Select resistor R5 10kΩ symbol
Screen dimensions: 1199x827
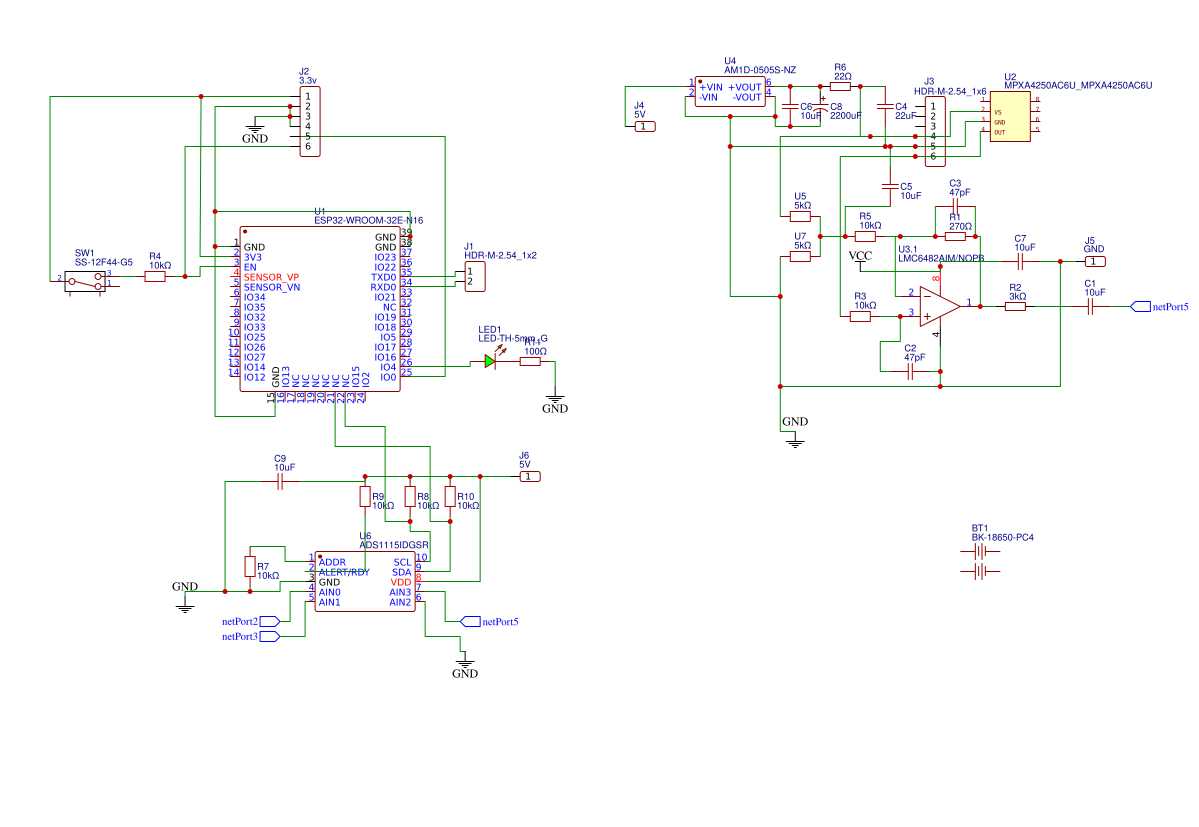point(865,236)
